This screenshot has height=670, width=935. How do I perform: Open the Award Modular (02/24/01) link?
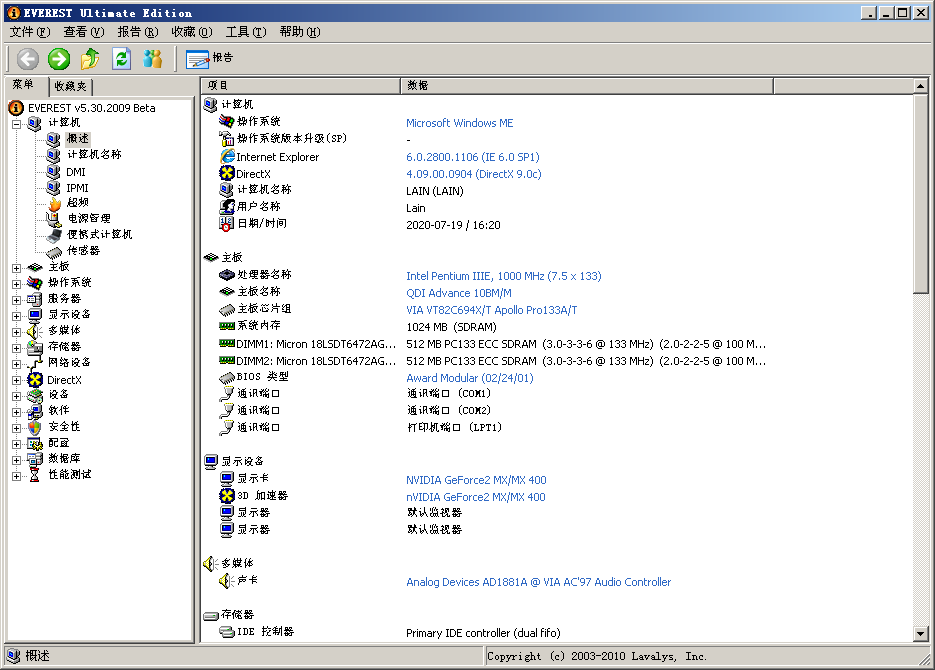470,378
